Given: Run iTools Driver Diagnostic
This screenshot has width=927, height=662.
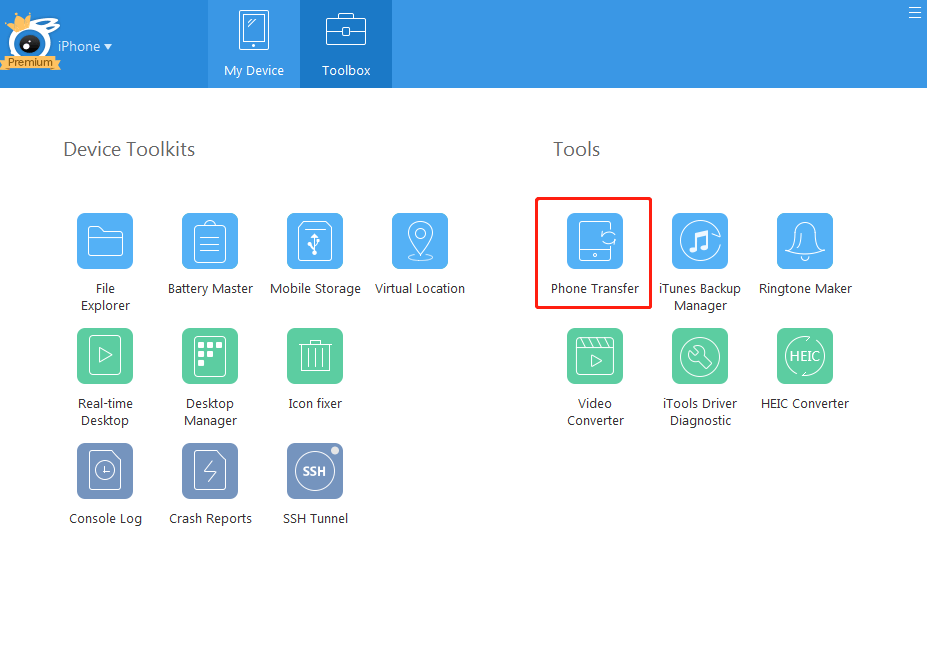Looking at the screenshot, I should tap(699, 356).
